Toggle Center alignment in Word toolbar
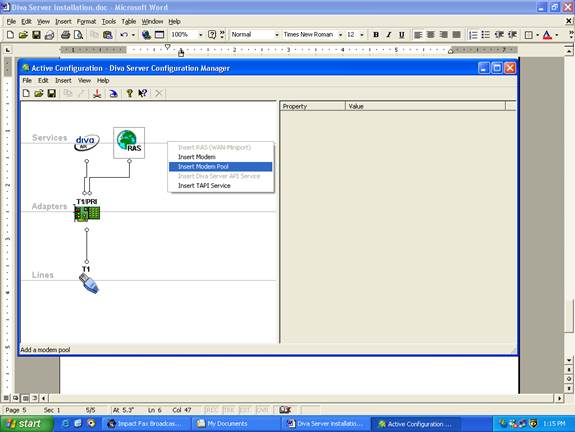The width and height of the screenshot is (575, 432). 431,35
